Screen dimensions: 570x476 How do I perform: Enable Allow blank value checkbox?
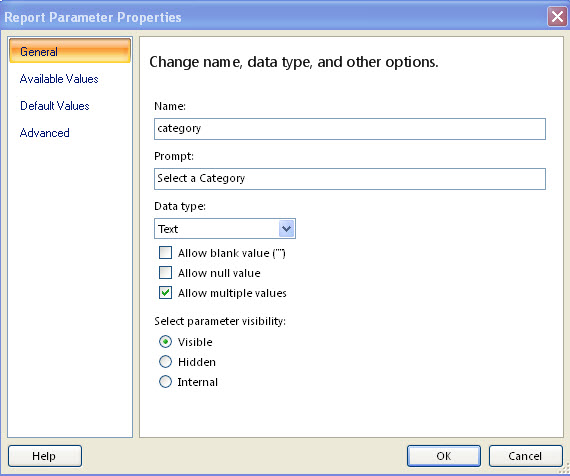click(165, 252)
